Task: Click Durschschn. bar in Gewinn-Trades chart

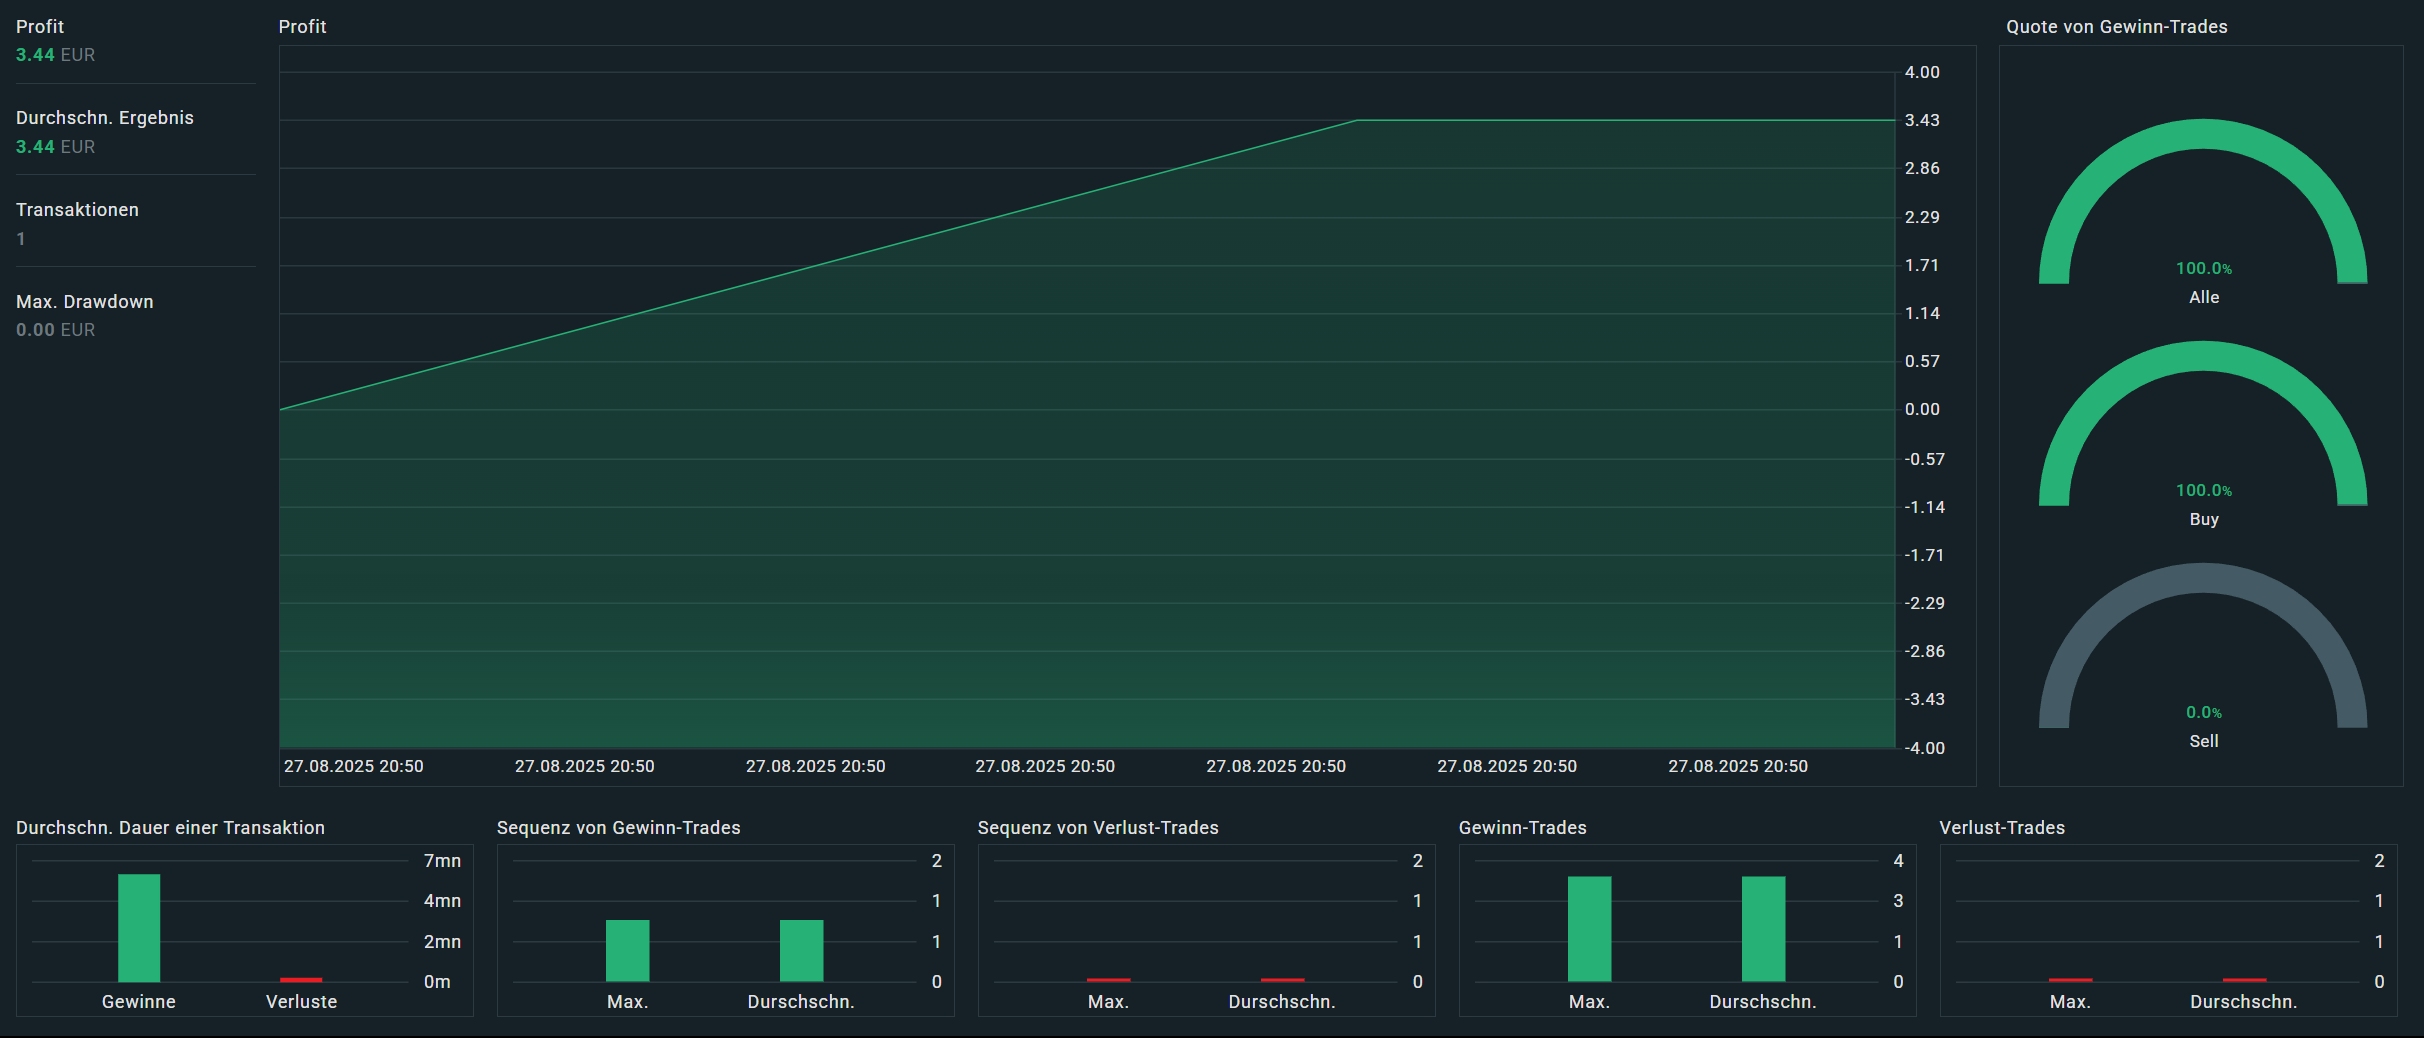Action: click(1763, 928)
